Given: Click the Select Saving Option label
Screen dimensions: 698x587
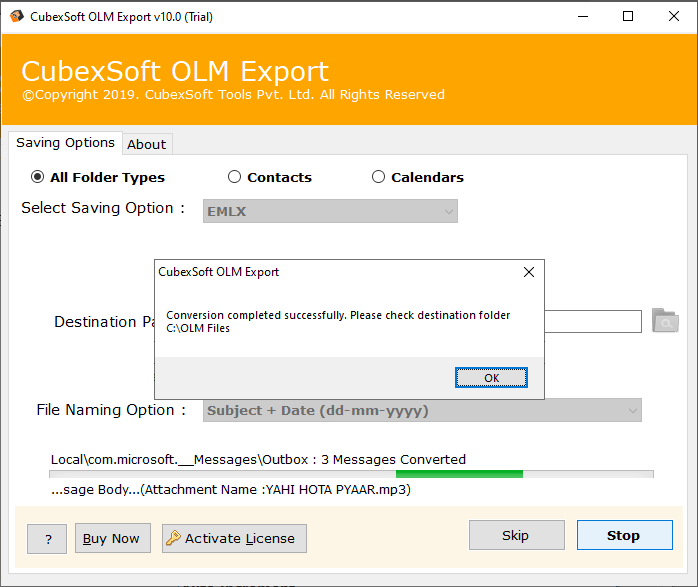Looking at the screenshot, I should 103,208.
